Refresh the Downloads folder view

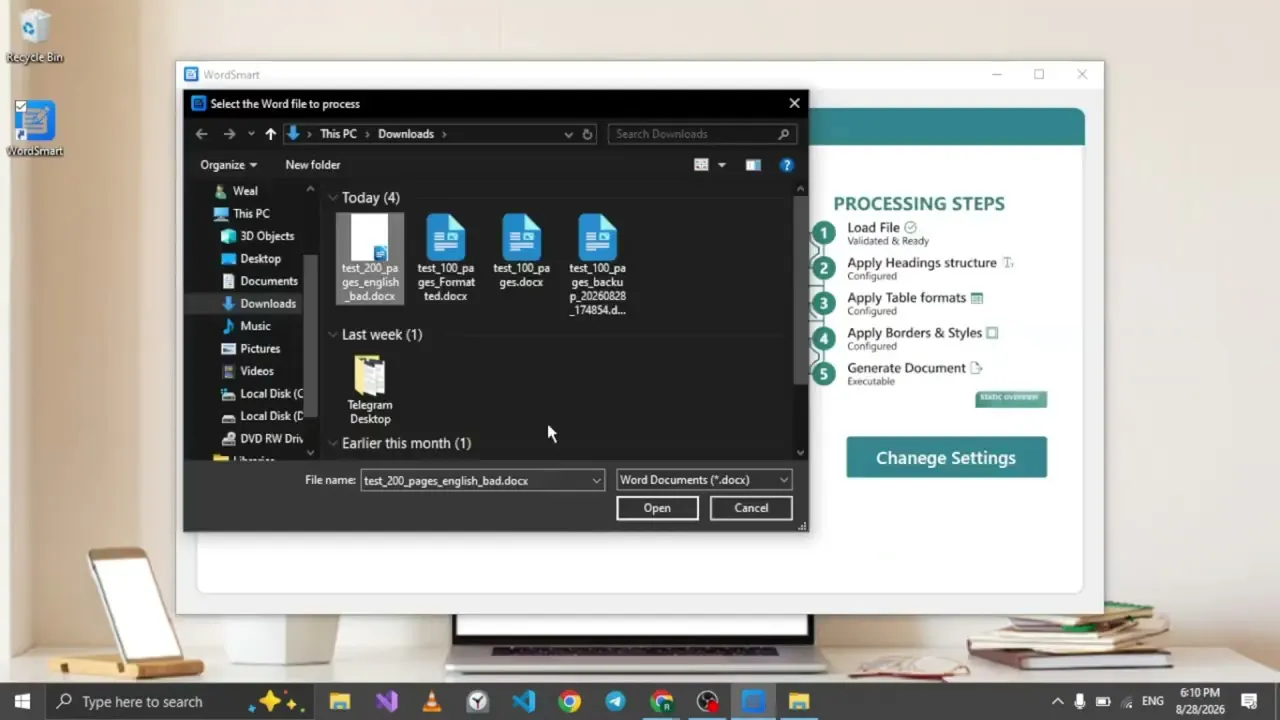(587, 134)
